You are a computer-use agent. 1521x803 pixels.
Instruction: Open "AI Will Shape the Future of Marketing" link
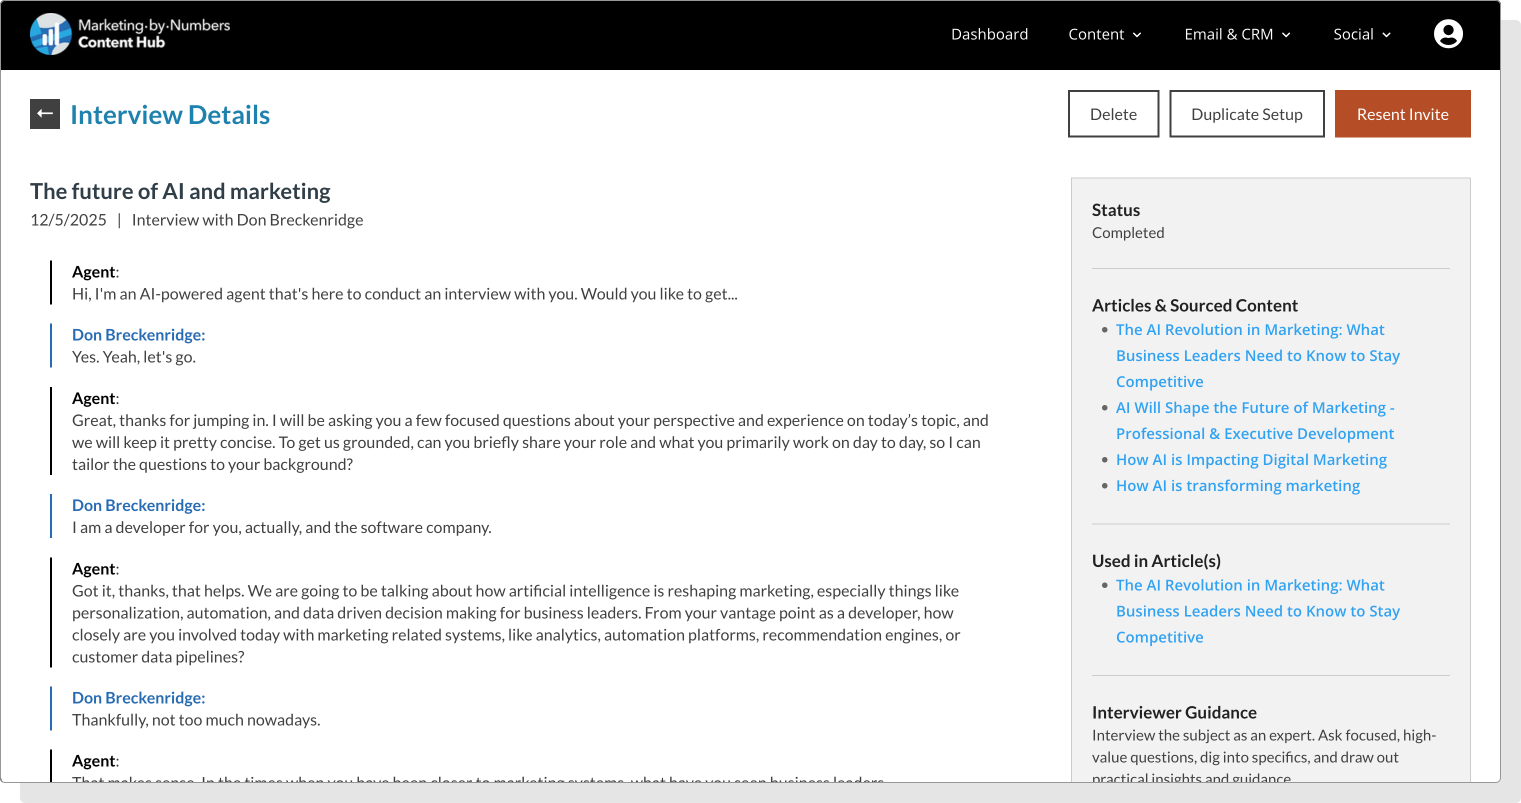[x=1254, y=408]
